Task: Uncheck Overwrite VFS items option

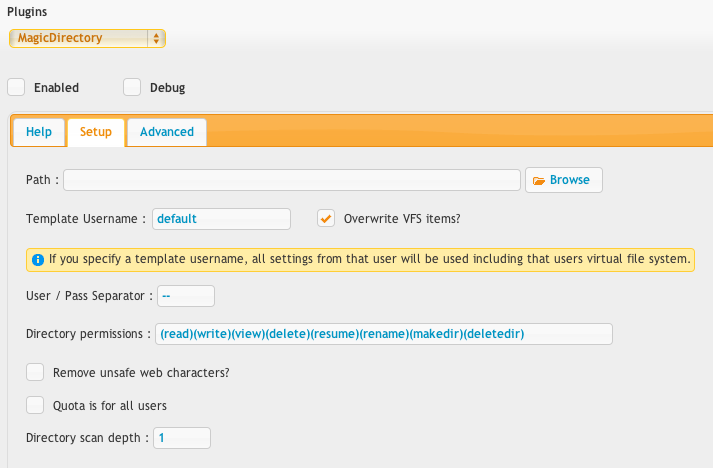Action: pos(326,218)
